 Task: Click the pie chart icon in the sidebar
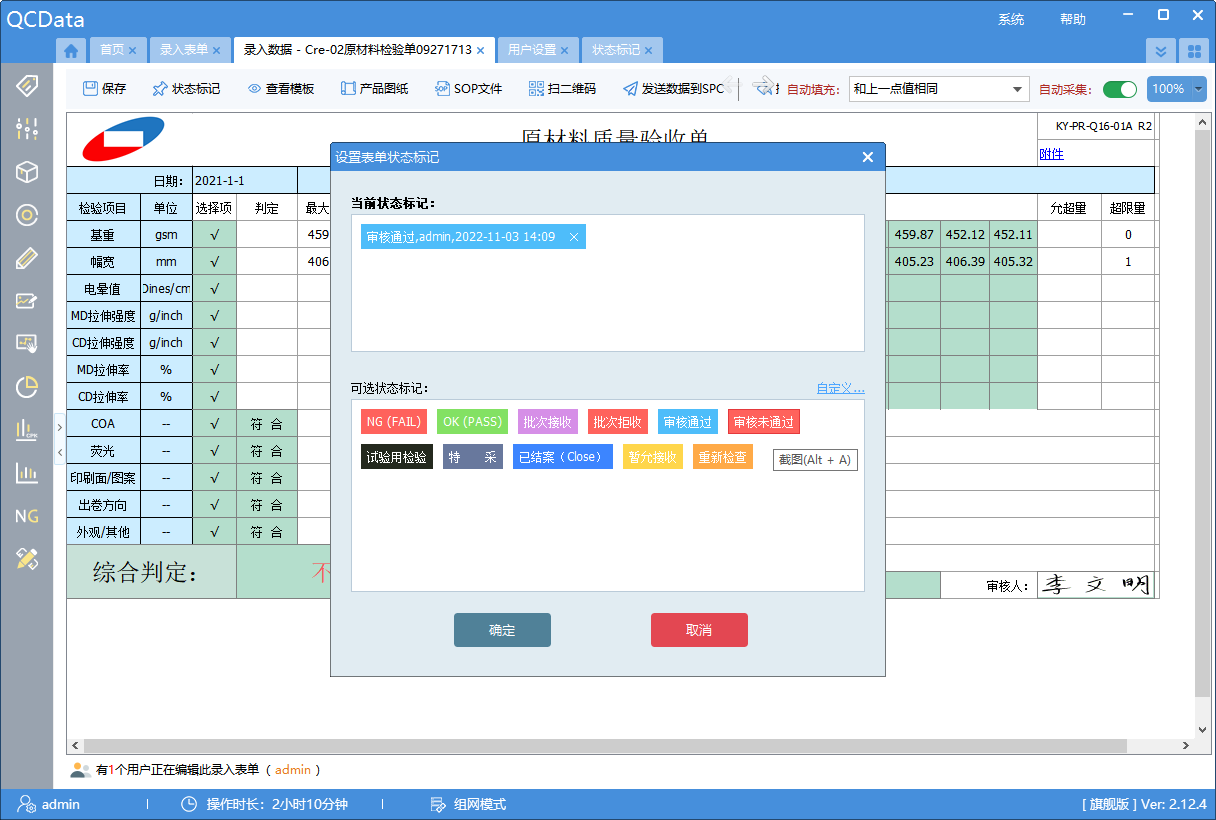[26, 383]
